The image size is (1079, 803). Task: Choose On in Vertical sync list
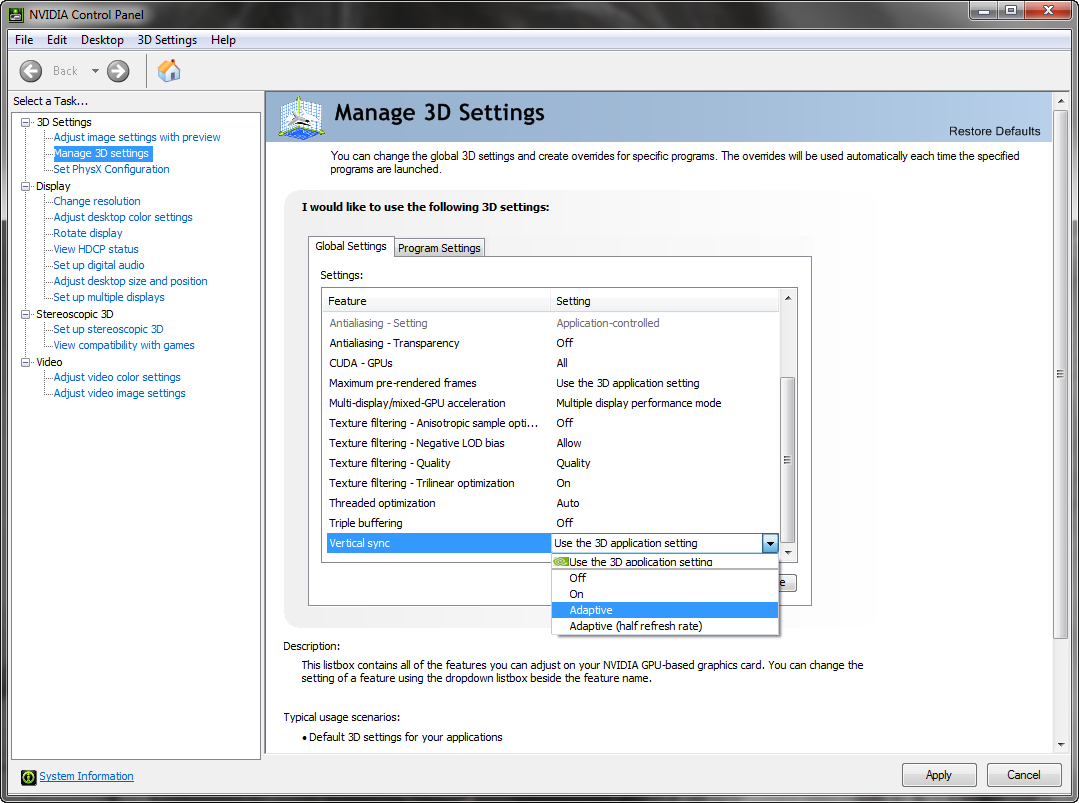[x=665, y=594]
